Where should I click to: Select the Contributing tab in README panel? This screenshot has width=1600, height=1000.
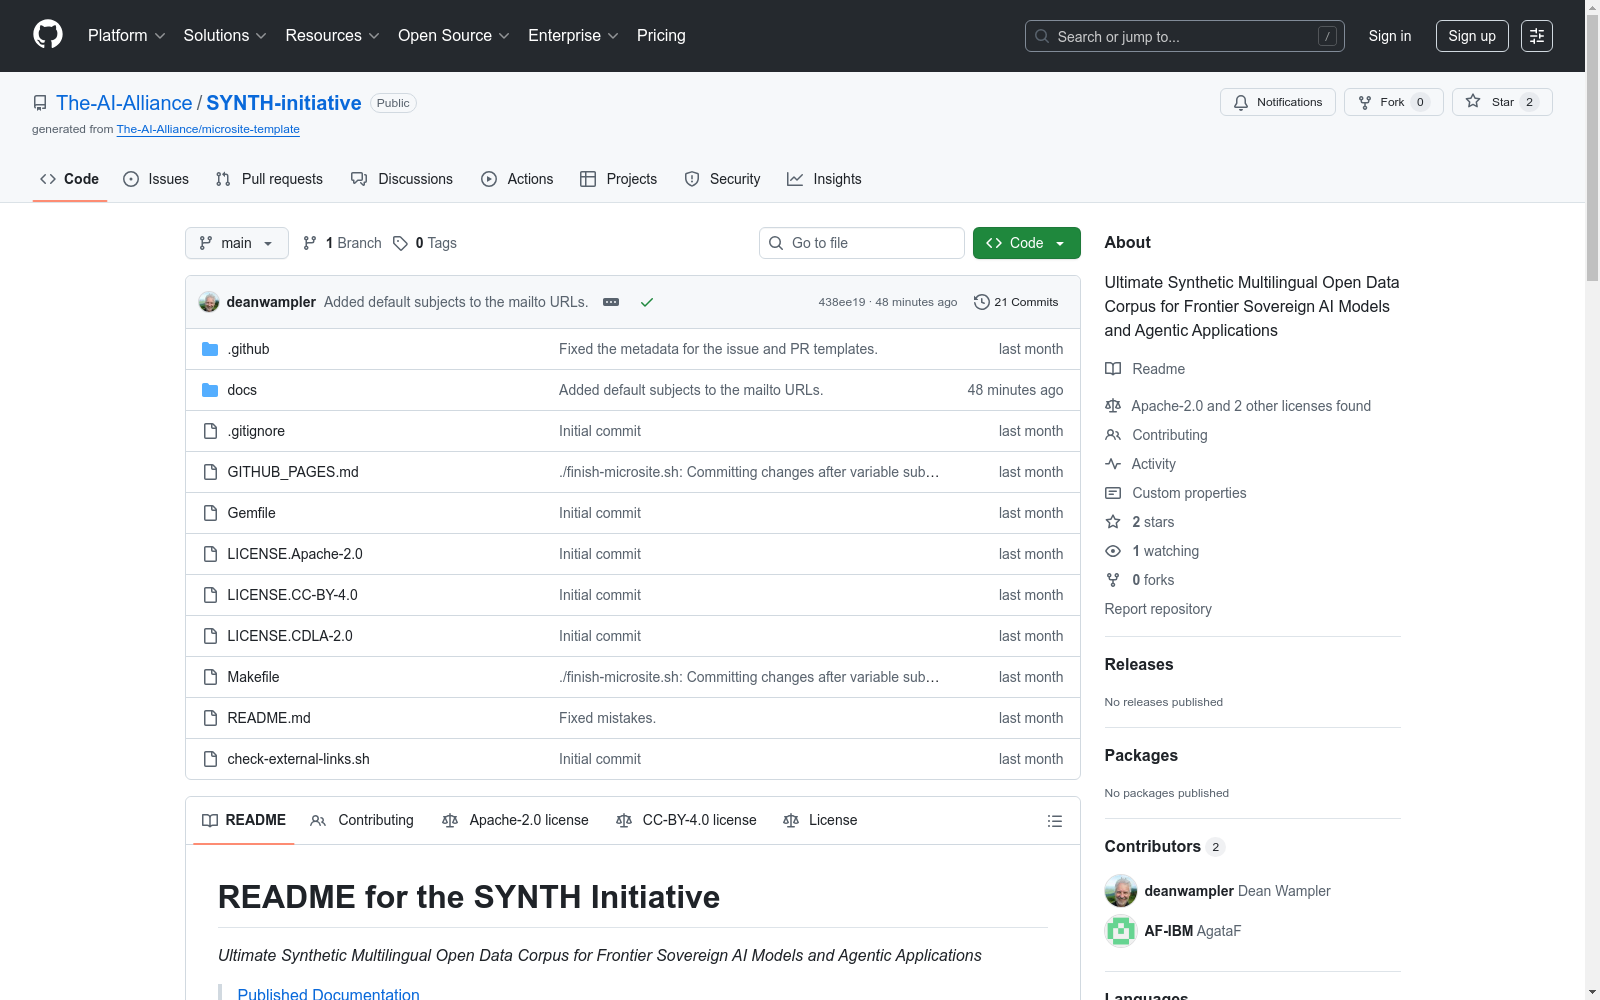(362, 820)
